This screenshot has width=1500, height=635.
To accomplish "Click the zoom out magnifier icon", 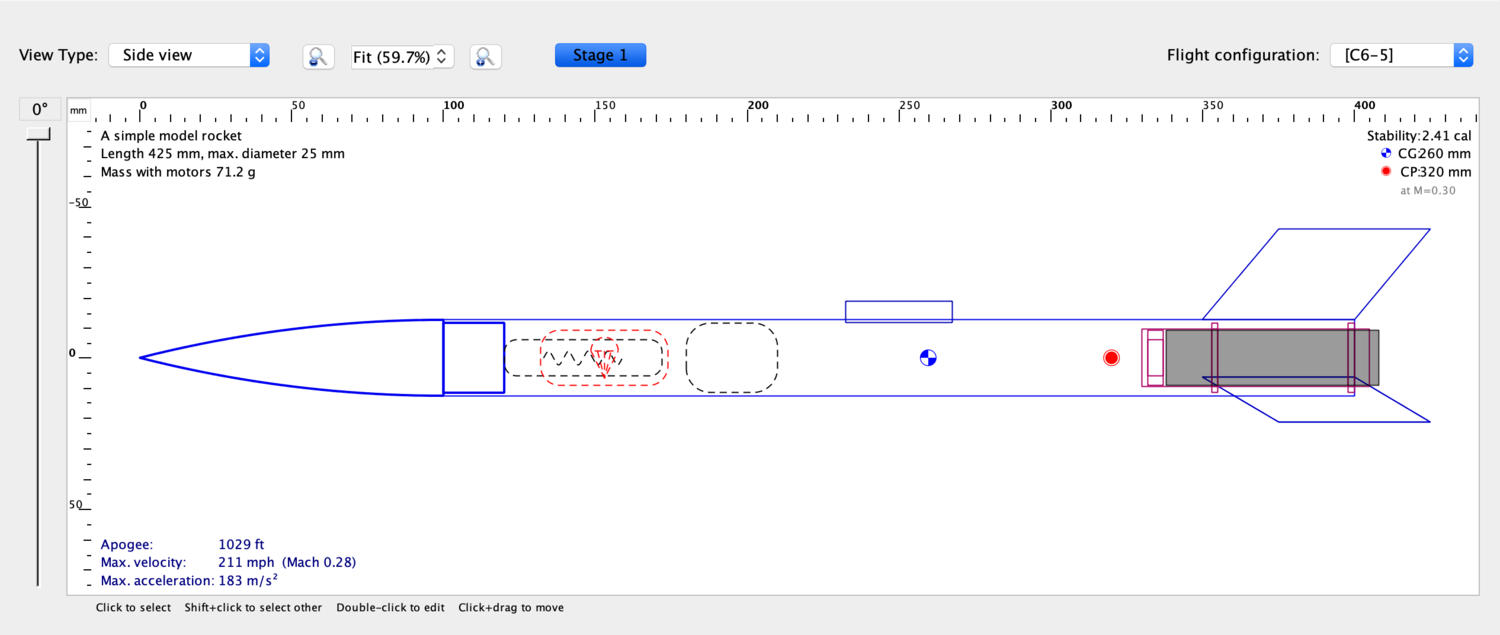I will (x=318, y=56).
